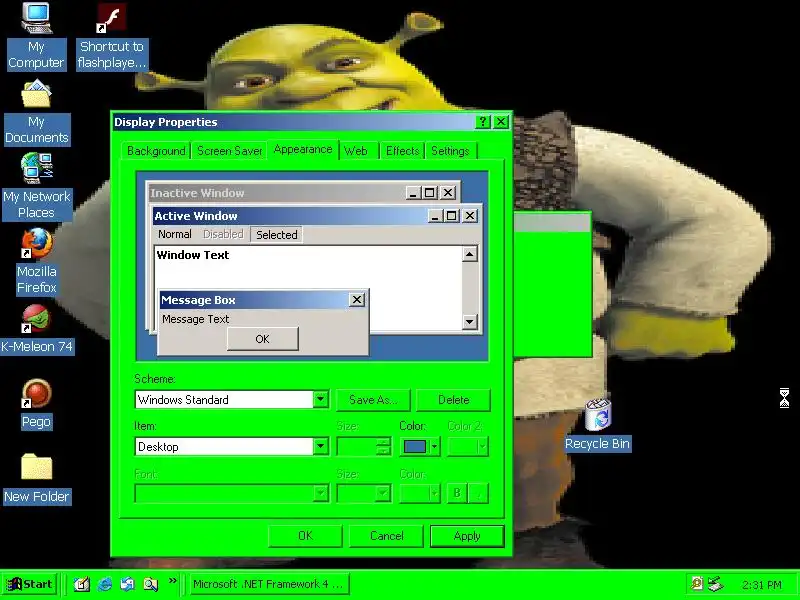Click the Delete scheme button

tap(454, 400)
